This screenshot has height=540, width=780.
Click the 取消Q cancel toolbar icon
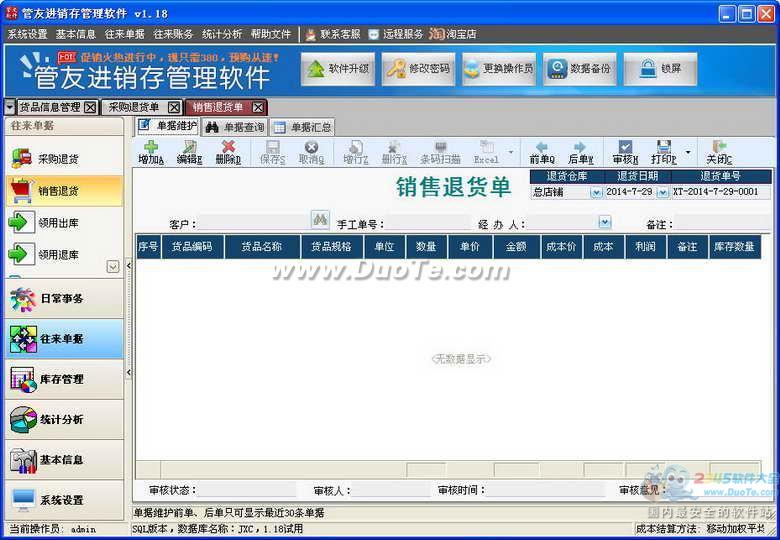click(311, 152)
